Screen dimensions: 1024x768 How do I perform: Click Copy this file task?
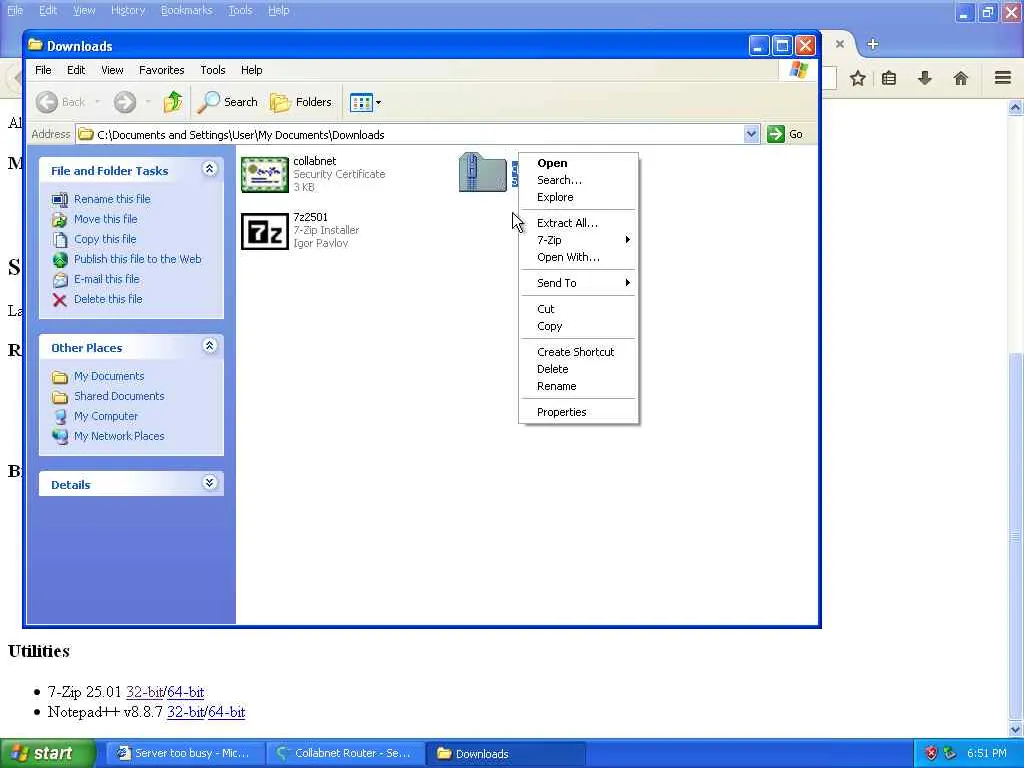pyautogui.click(x=105, y=239)
